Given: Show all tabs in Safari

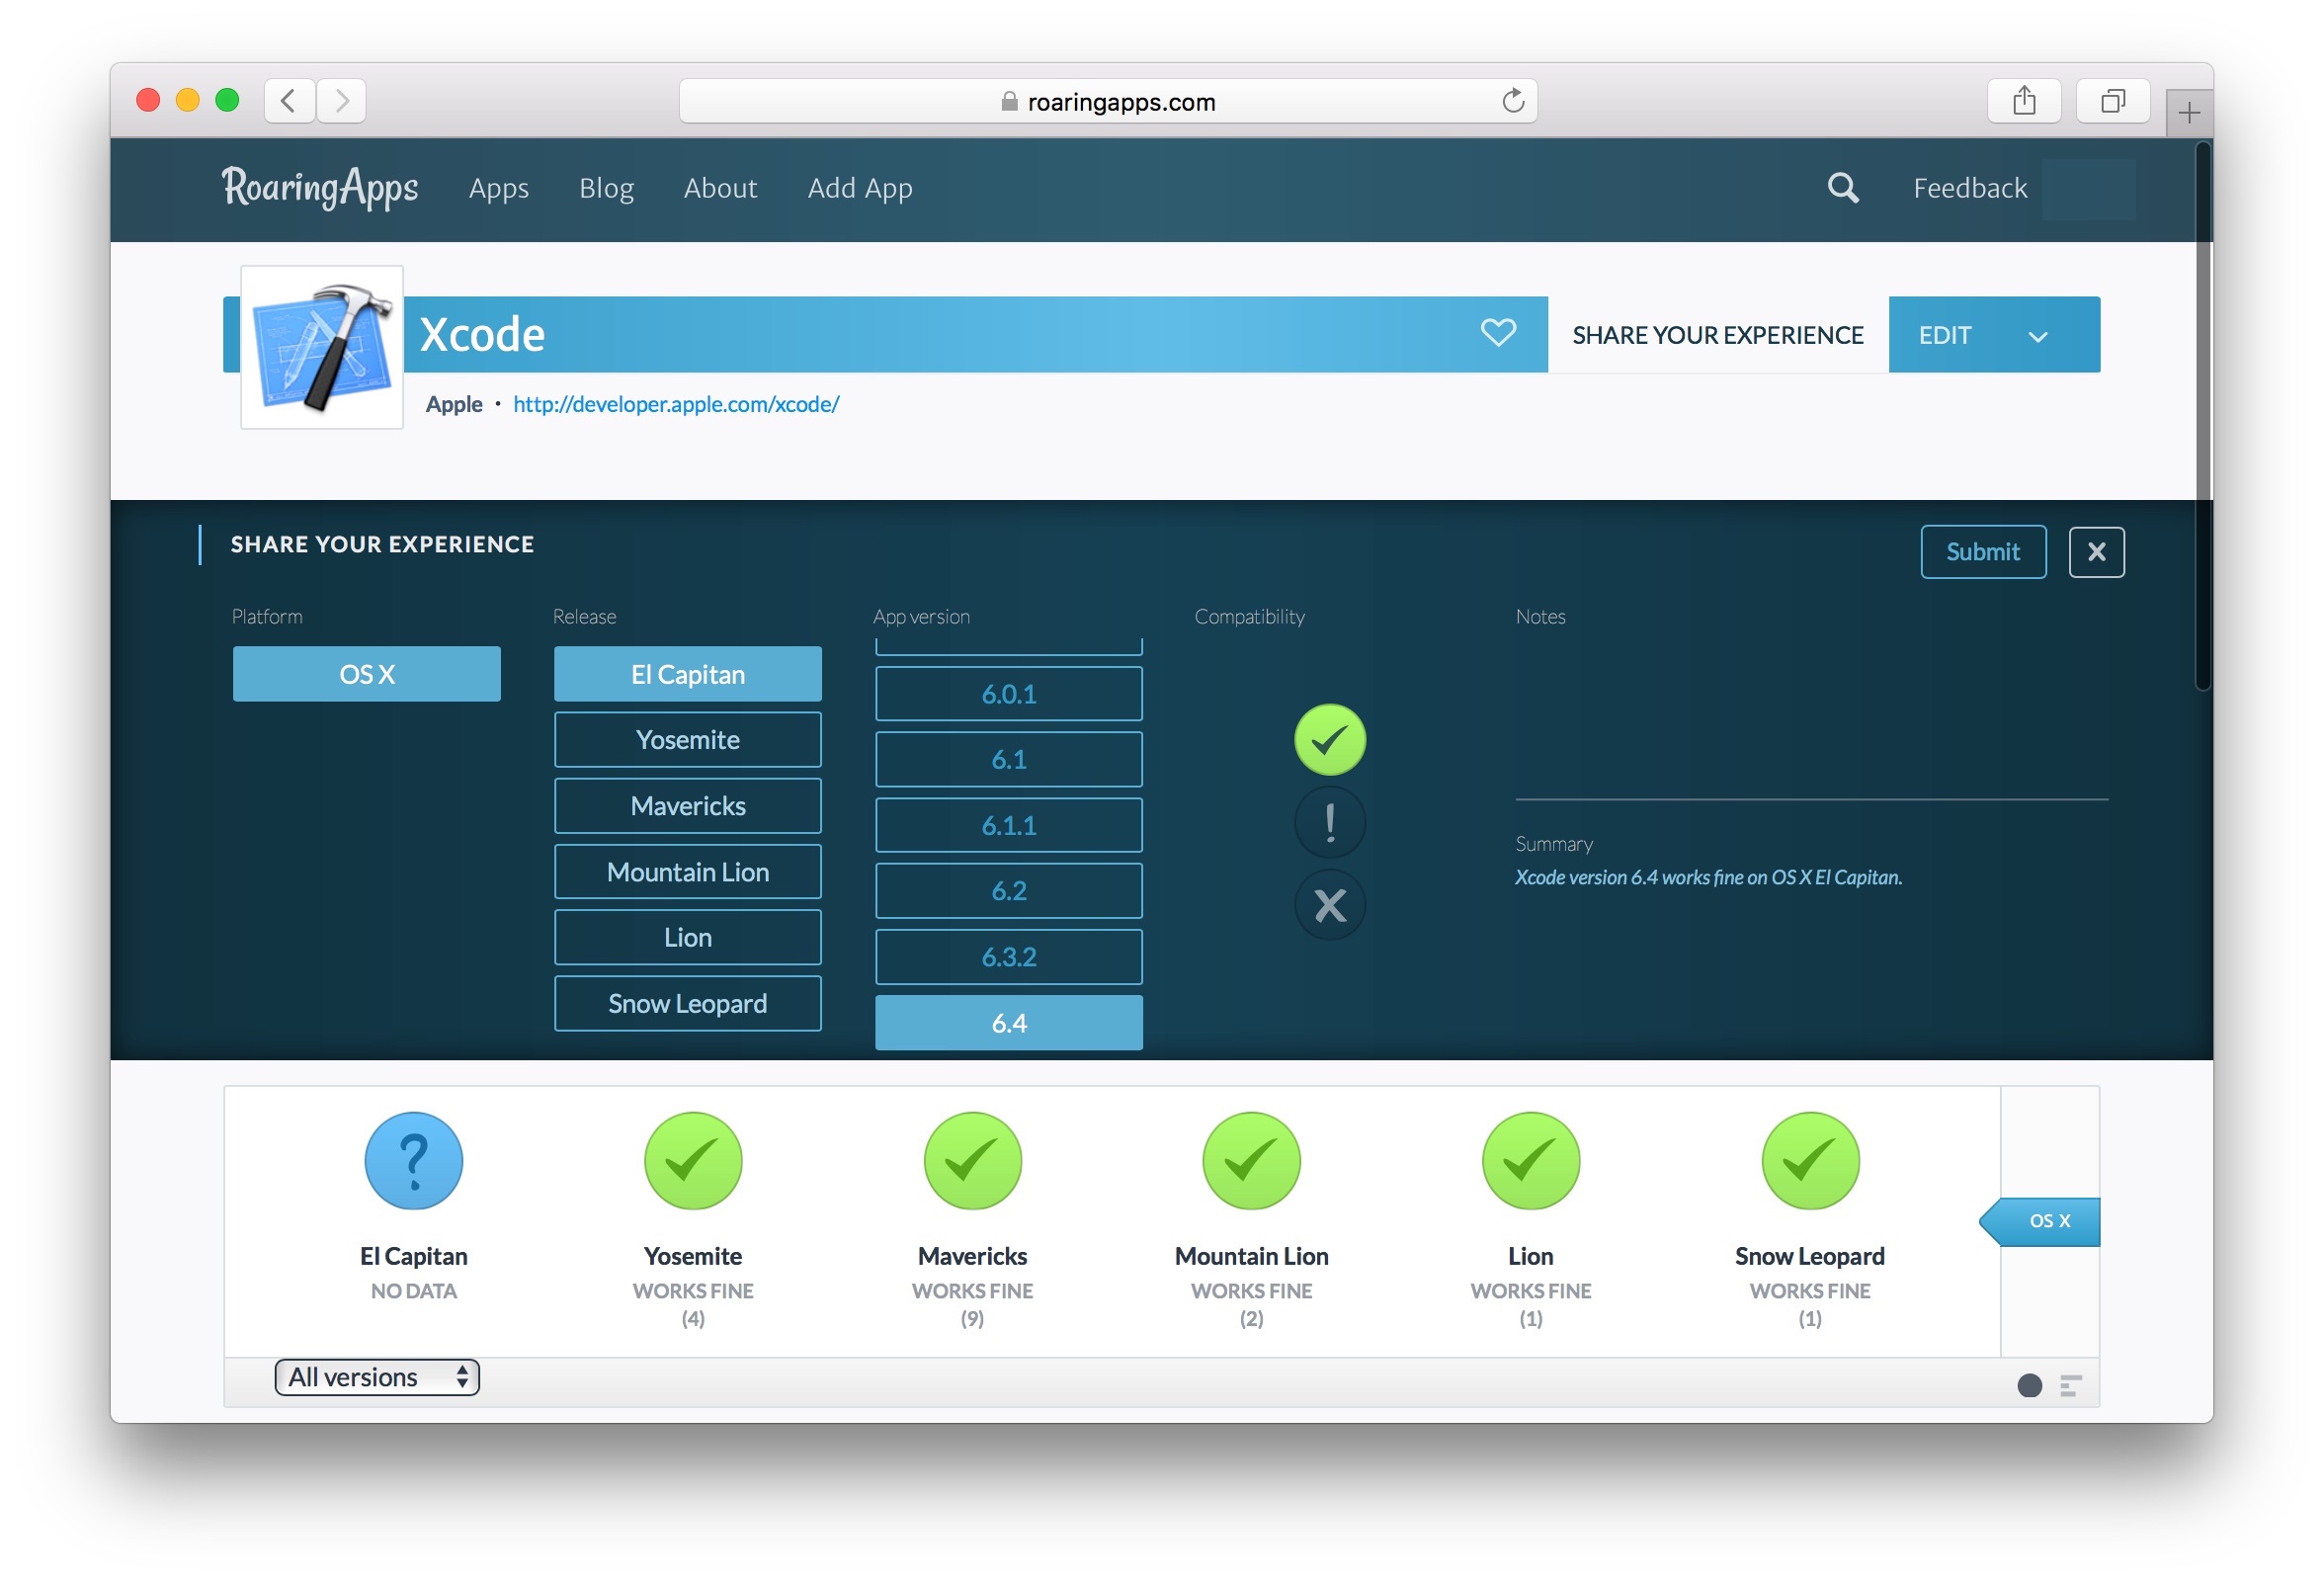Looking at the screenshot, I should click(2112, 101).
